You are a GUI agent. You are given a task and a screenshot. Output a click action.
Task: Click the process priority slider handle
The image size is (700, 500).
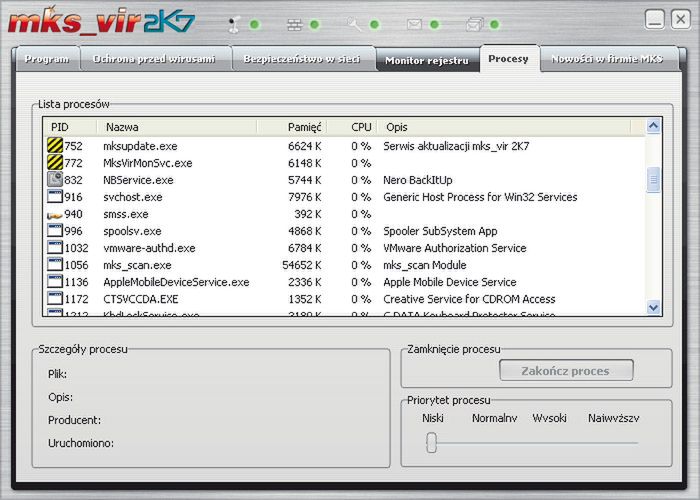(431, 442)
